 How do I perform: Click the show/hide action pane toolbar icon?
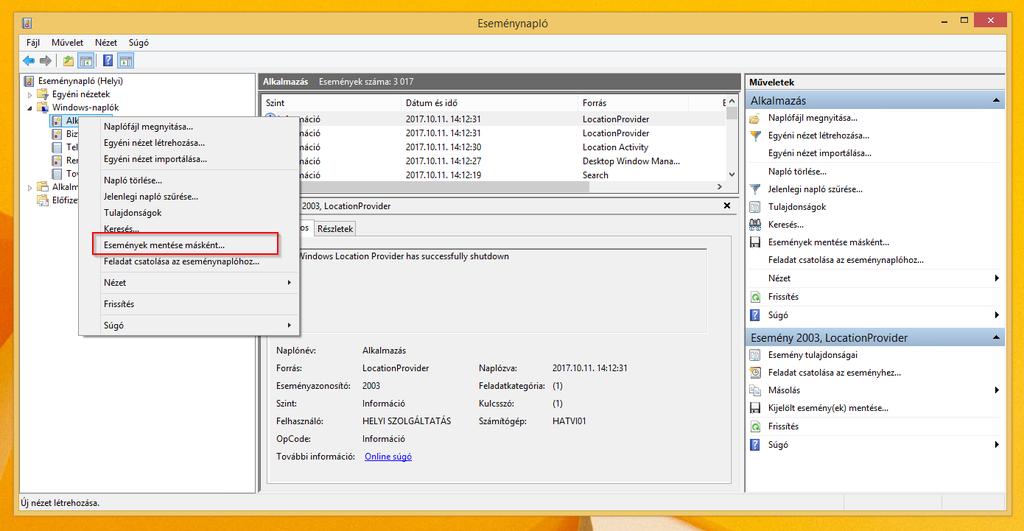(125, 61)
